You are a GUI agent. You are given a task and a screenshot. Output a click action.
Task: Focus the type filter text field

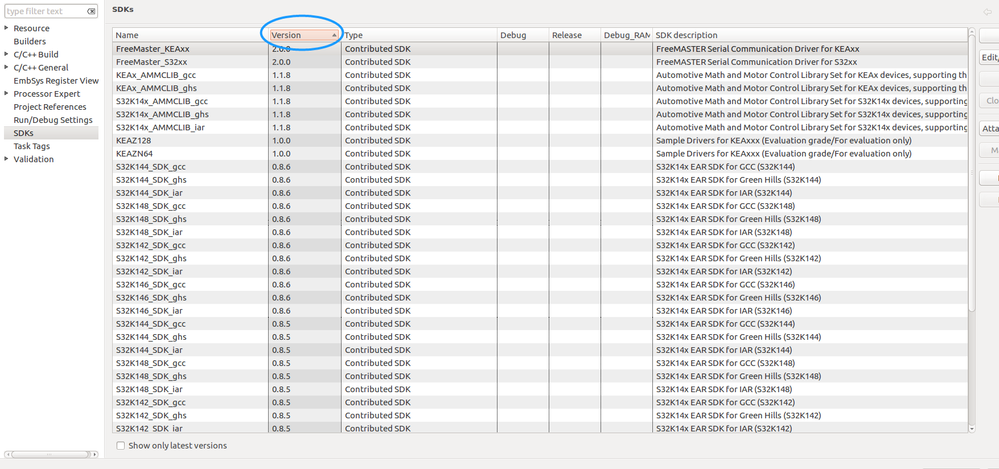pos(45,11)
